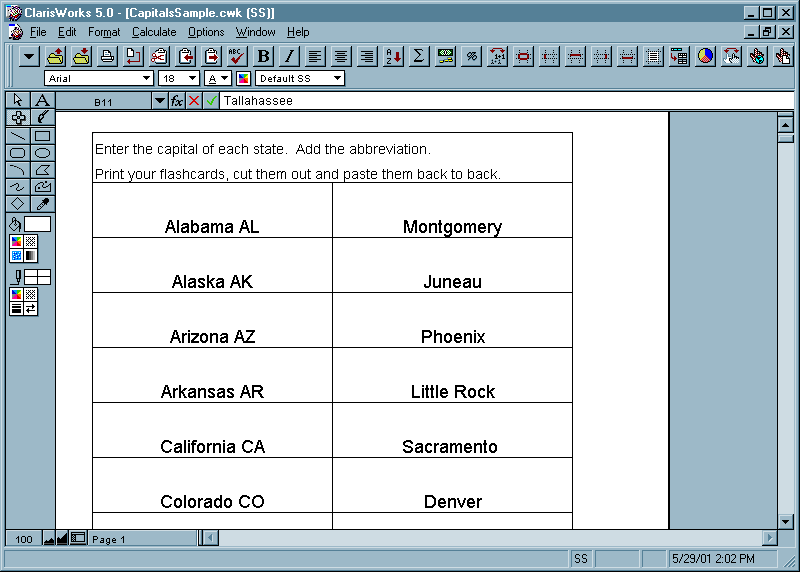Click the AutoSum sigma toolbar icon
This screenshot has height=572, width=800.
tap(419, 57)
